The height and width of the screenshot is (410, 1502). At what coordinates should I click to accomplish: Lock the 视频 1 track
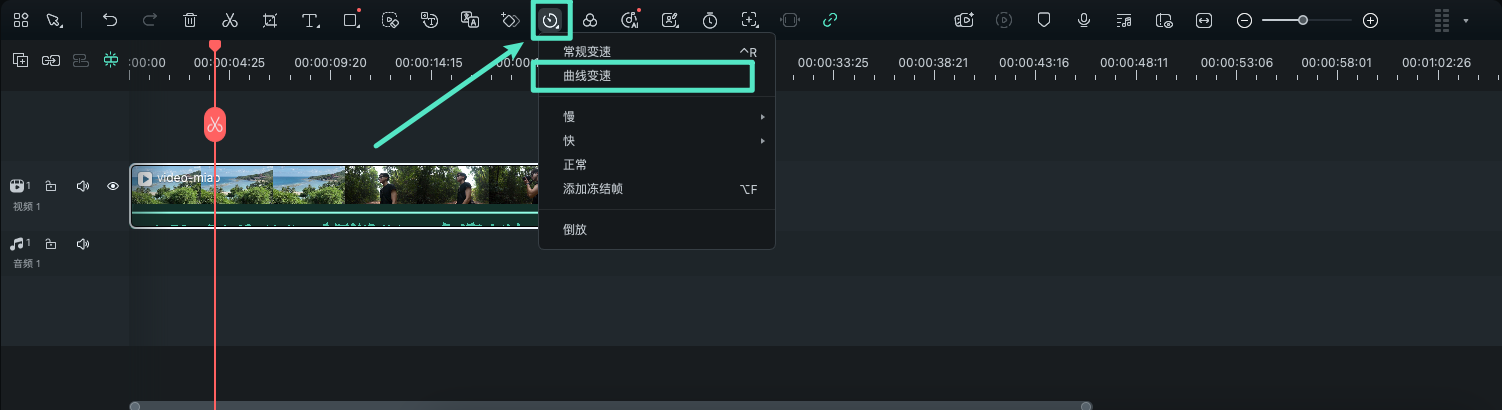click(x=50, y=186)
